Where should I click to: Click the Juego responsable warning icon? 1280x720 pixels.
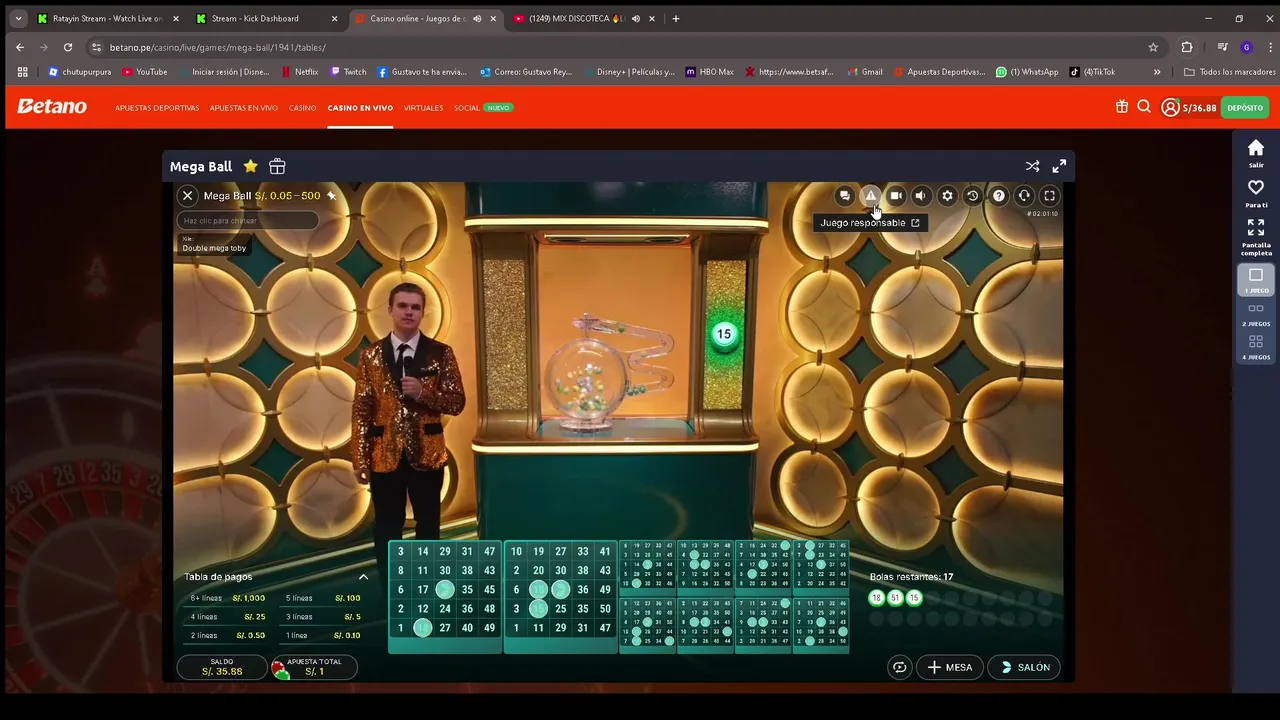[x=870, y=196]
